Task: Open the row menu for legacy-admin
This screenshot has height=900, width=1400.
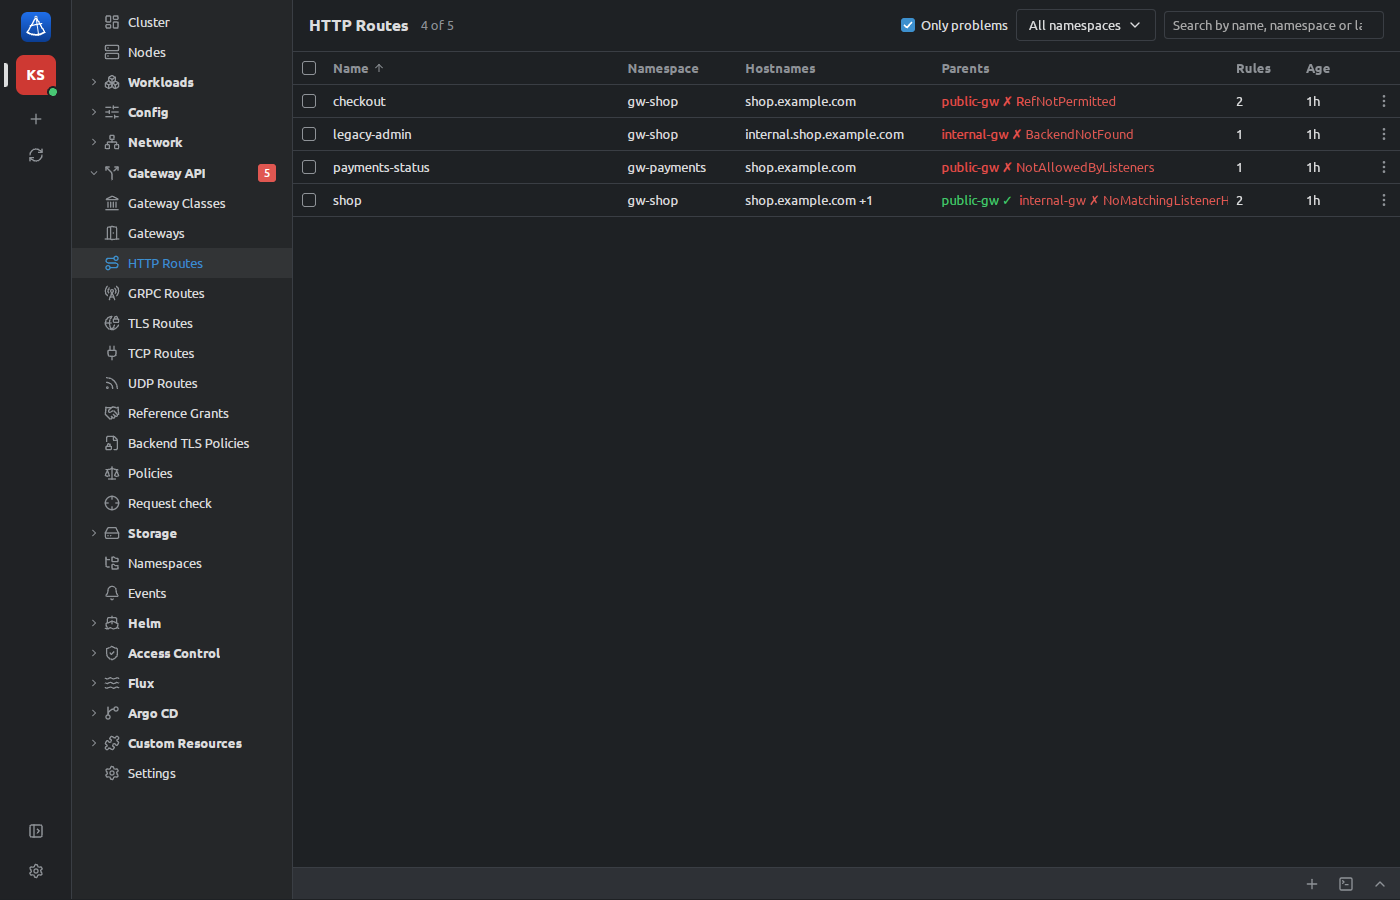Action: pos(1383,134)
